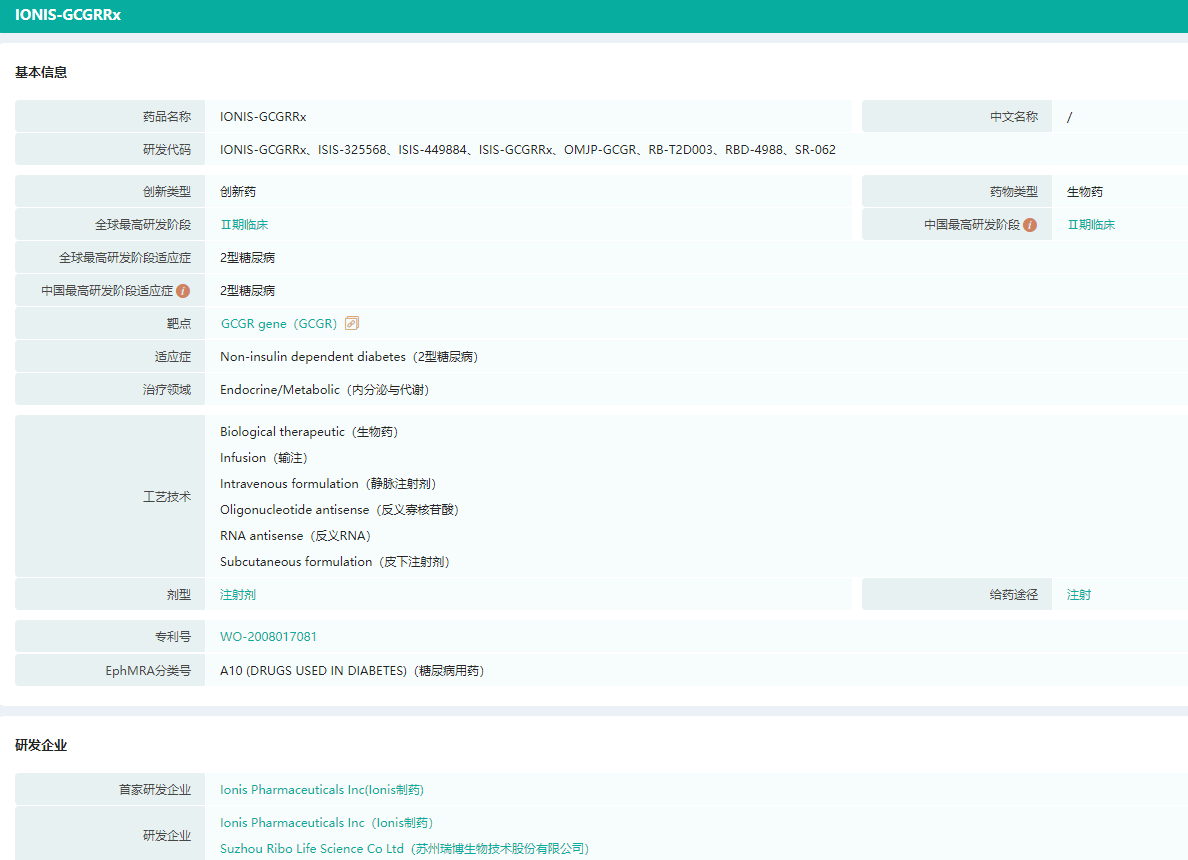The width and height of the screenshot is (1188, 860).
Task: Click the 基本信息 section heading
Action: click(x=41, y=72)
